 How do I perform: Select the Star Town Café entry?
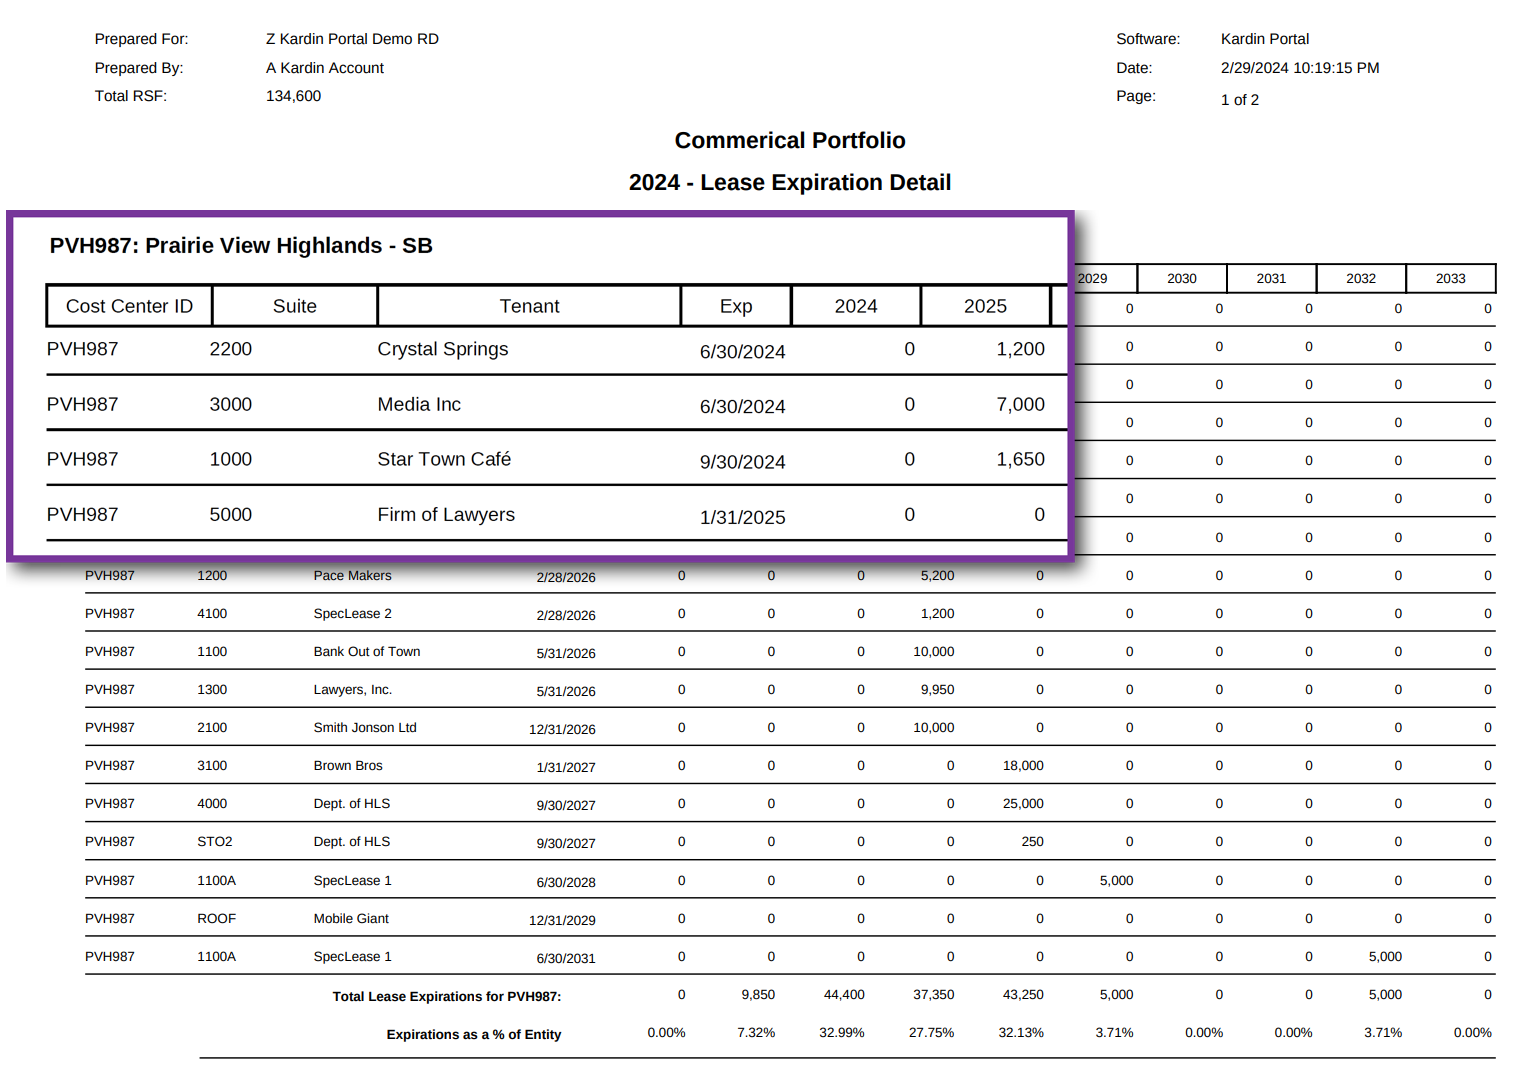444,459
